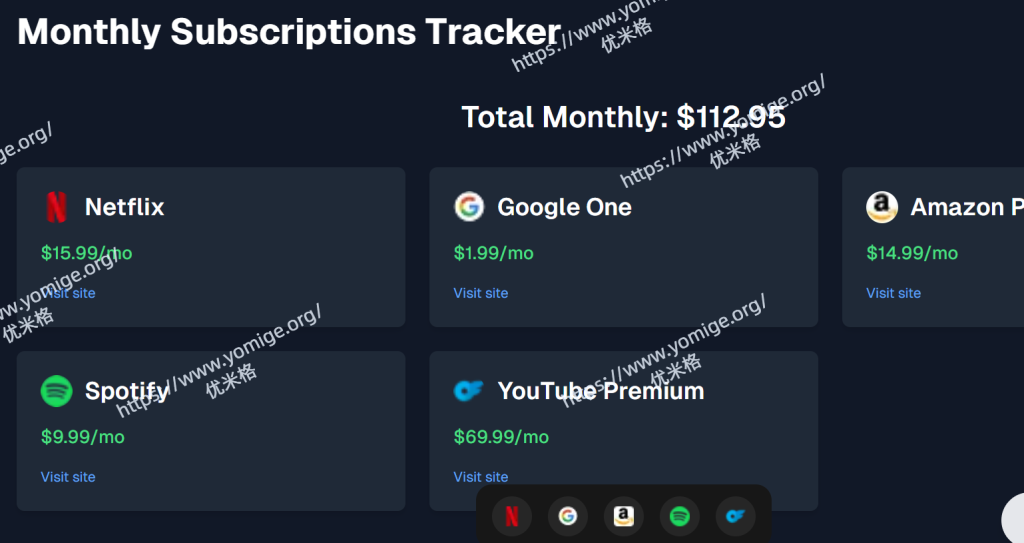Click the Google logo in the Google One card
Screen dimensions: 1024x543
click(469, 207)
